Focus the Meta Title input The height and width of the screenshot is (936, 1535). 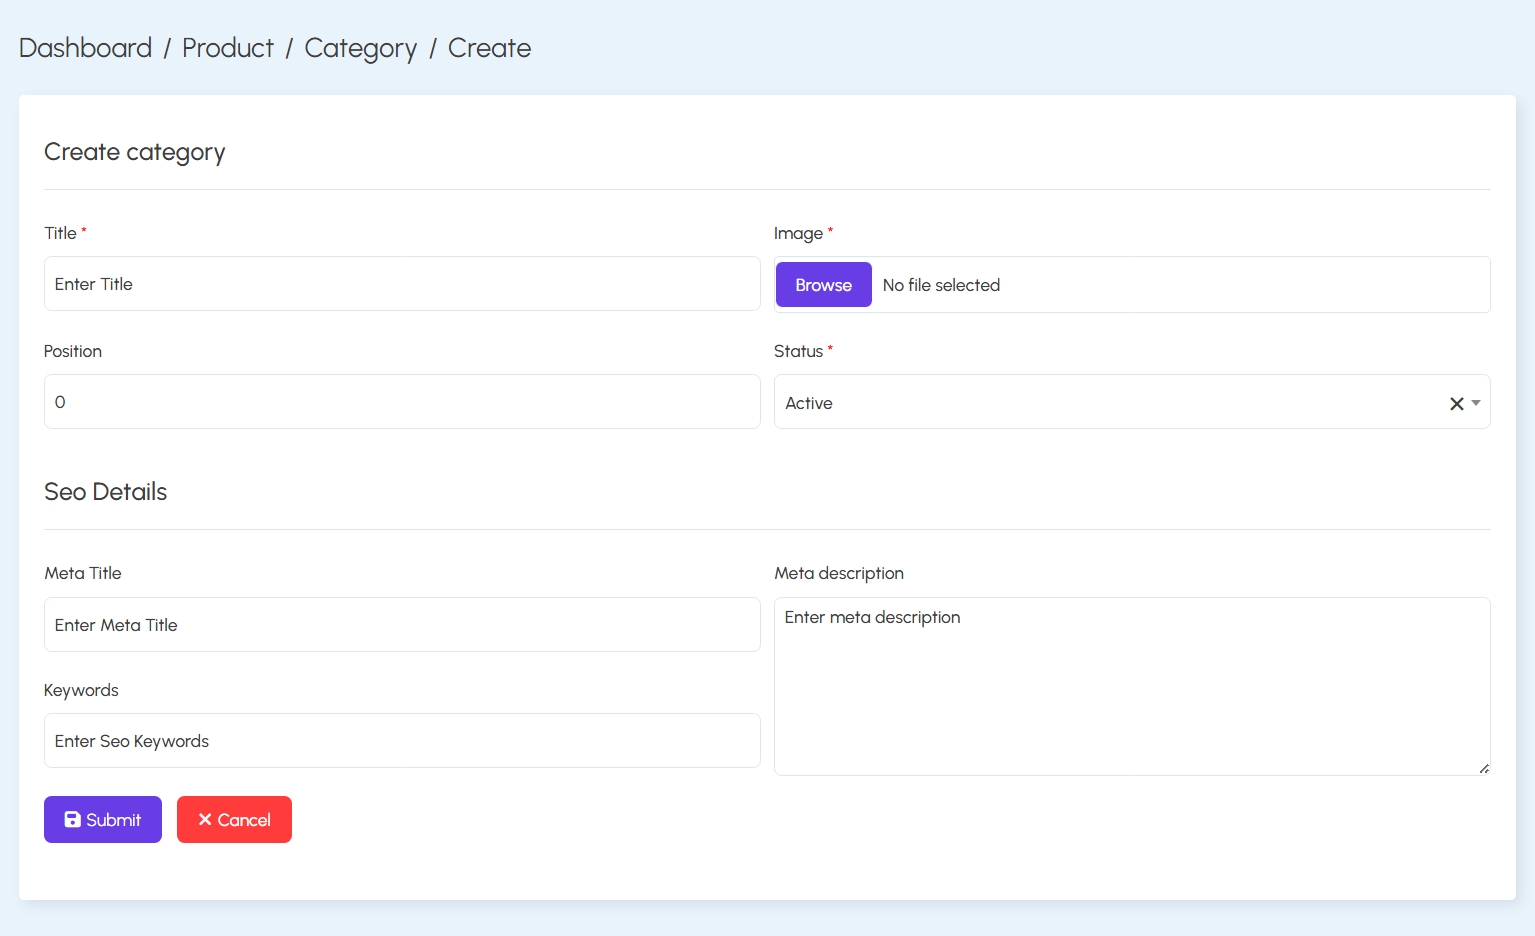[x=402, y=625]
